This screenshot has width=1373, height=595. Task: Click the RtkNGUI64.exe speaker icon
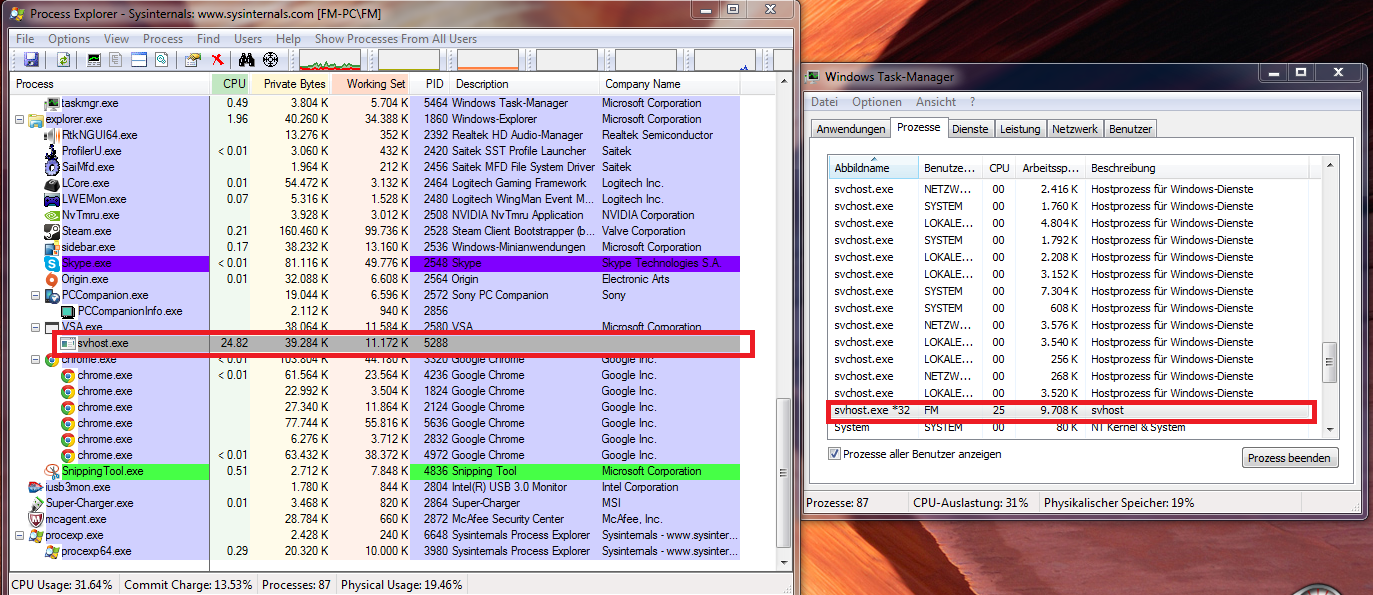coord(52,135)
